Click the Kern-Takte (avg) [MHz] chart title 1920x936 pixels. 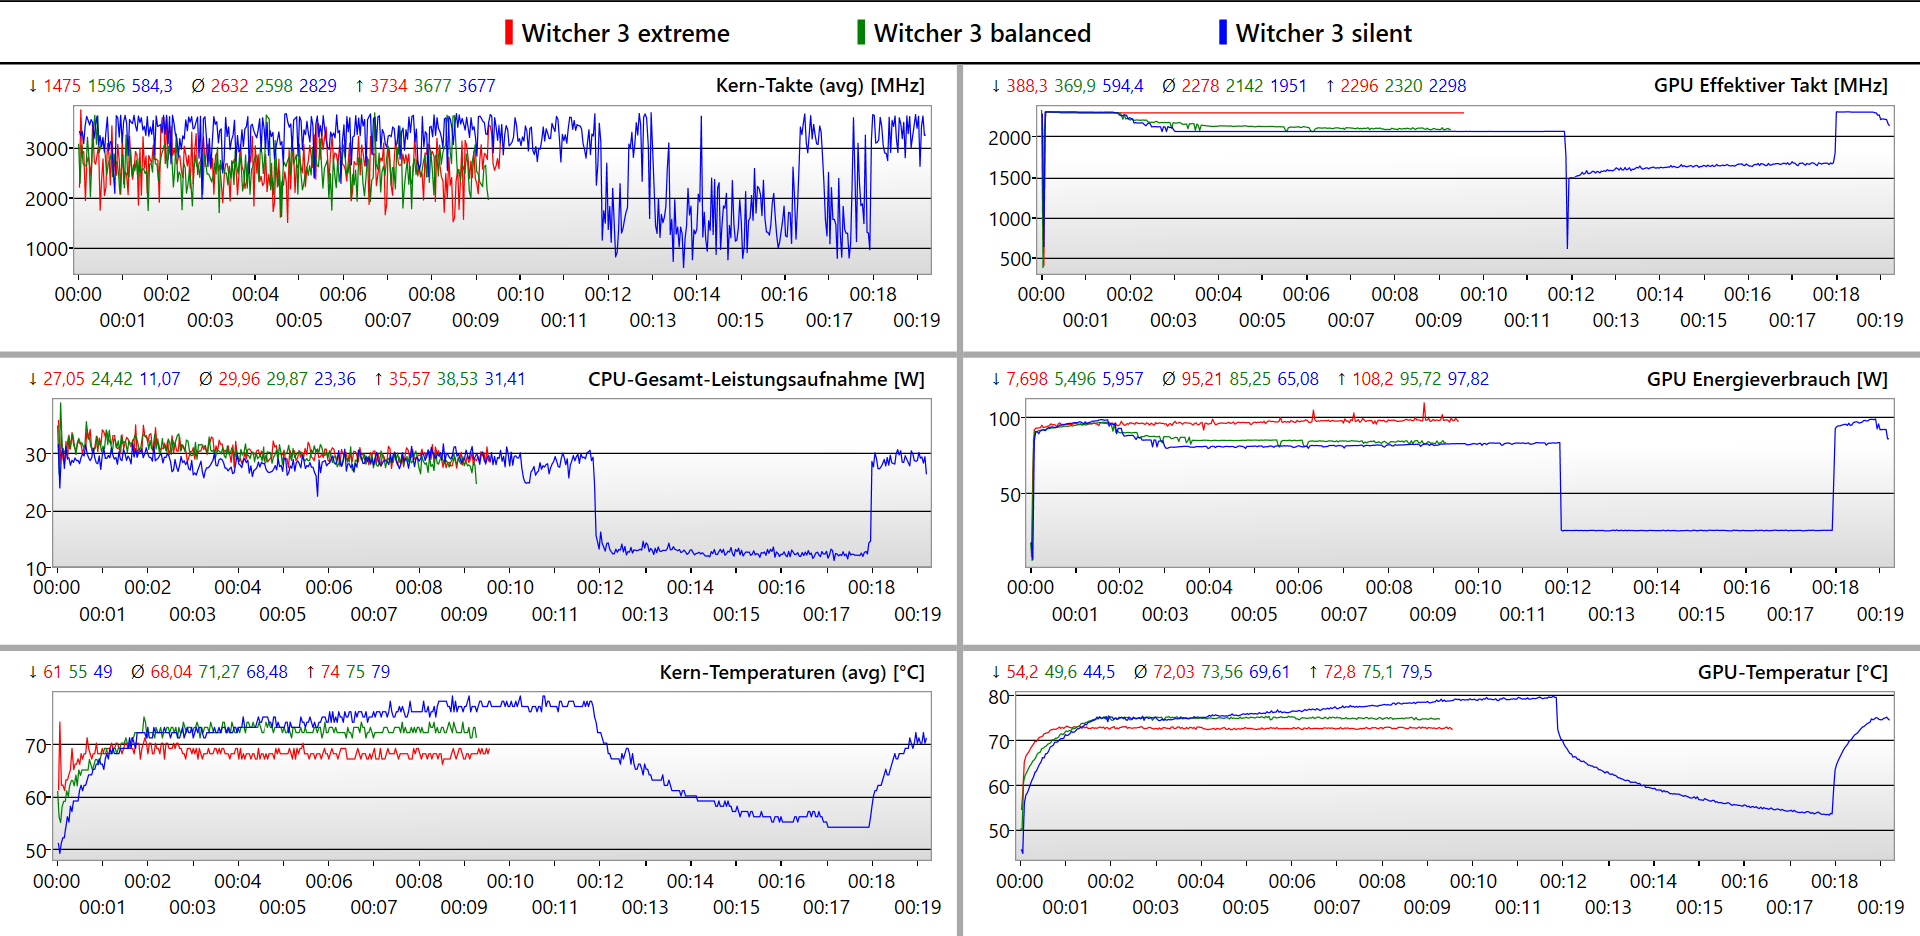(820, 86)
